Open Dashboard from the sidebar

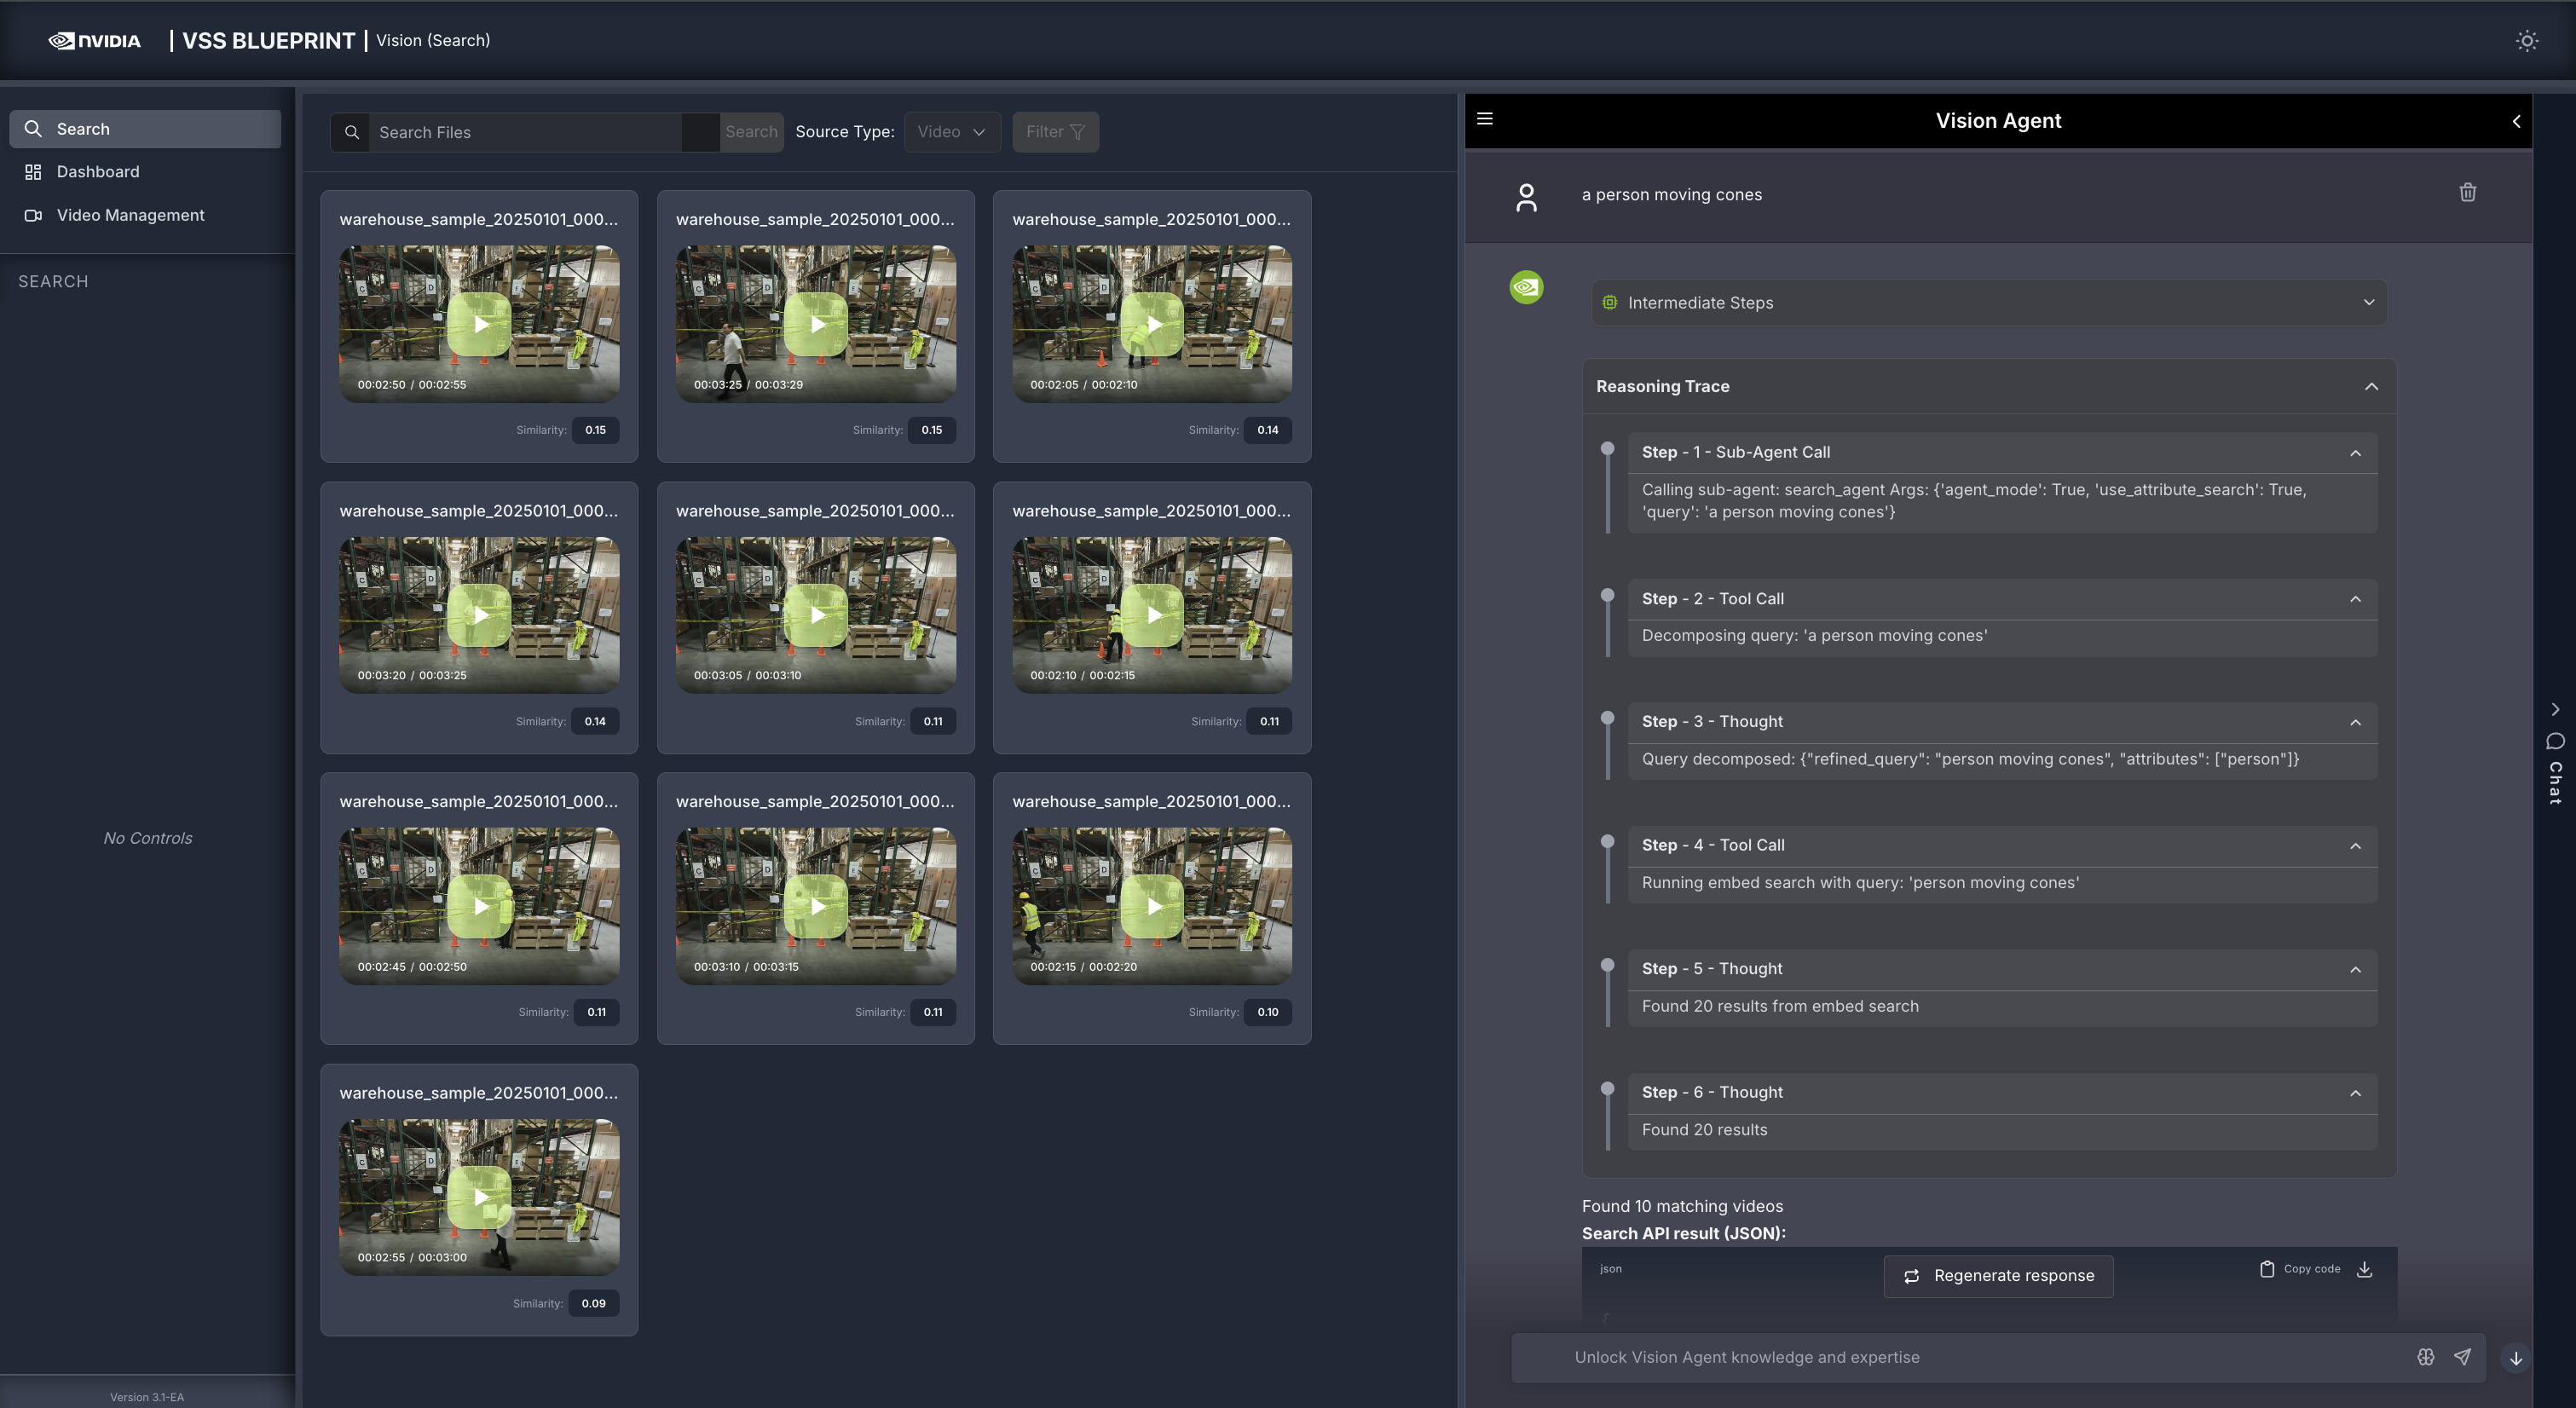click(98, 172)
